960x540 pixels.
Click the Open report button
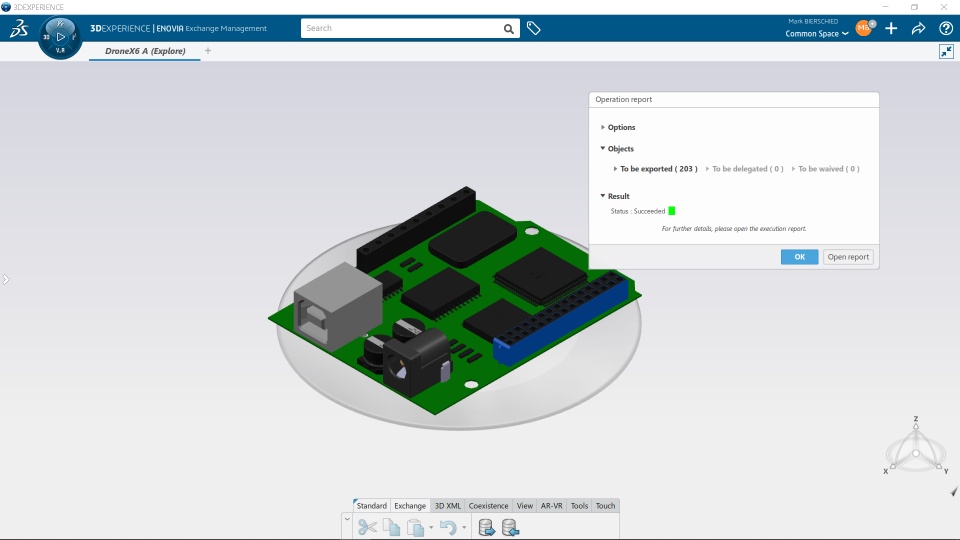[x=848, y=257]
